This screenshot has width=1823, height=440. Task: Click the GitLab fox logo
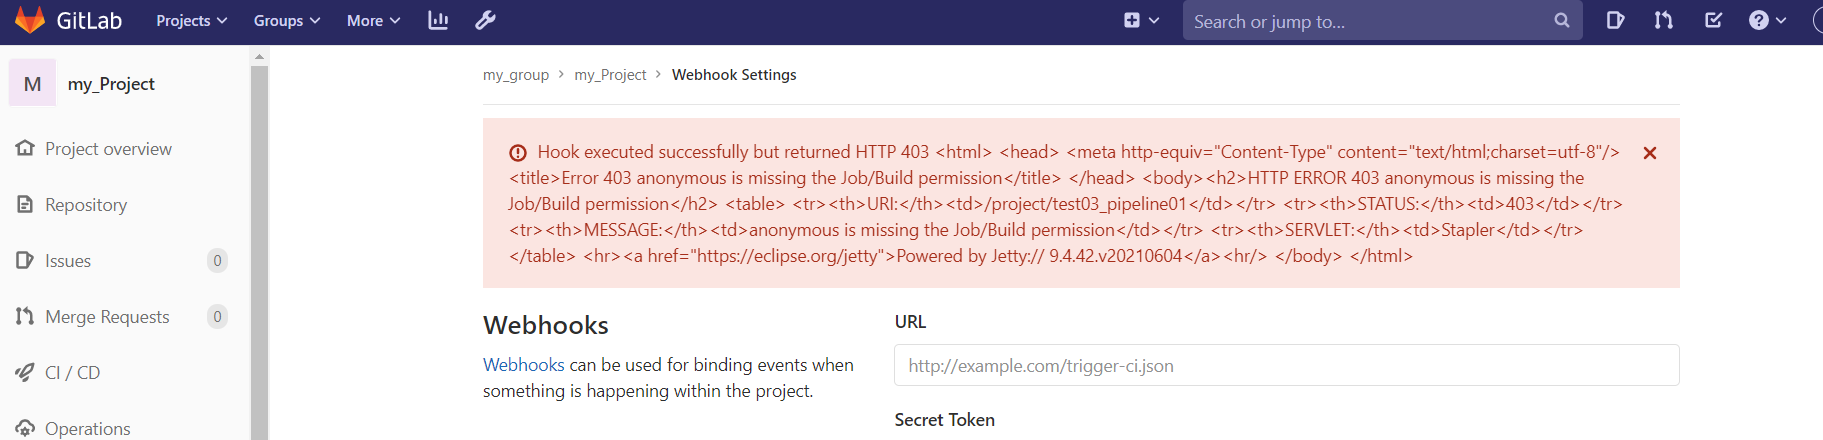pos(30,20)
